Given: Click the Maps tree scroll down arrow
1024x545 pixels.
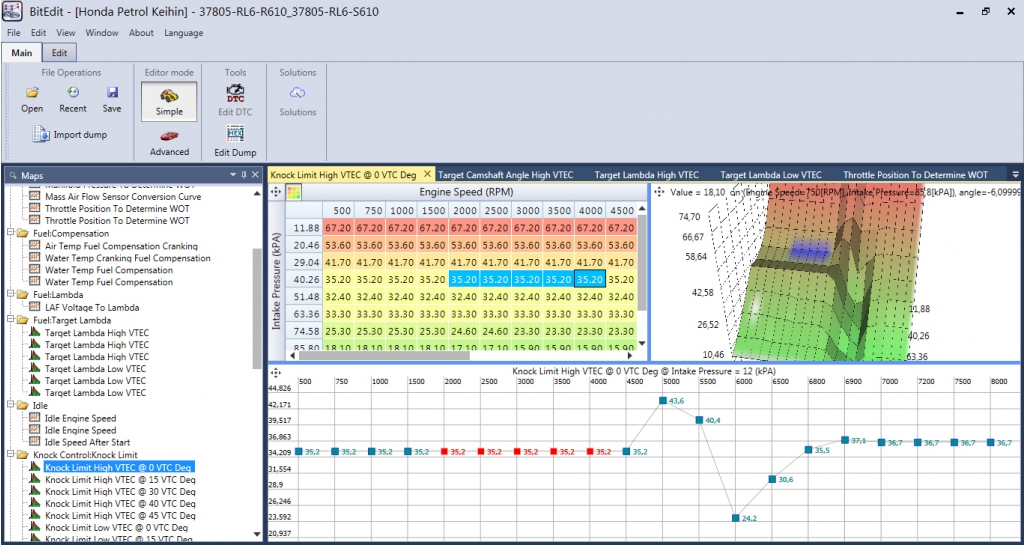Looking at the screenshot, I should pyautogui.click(x=257, y=534).
